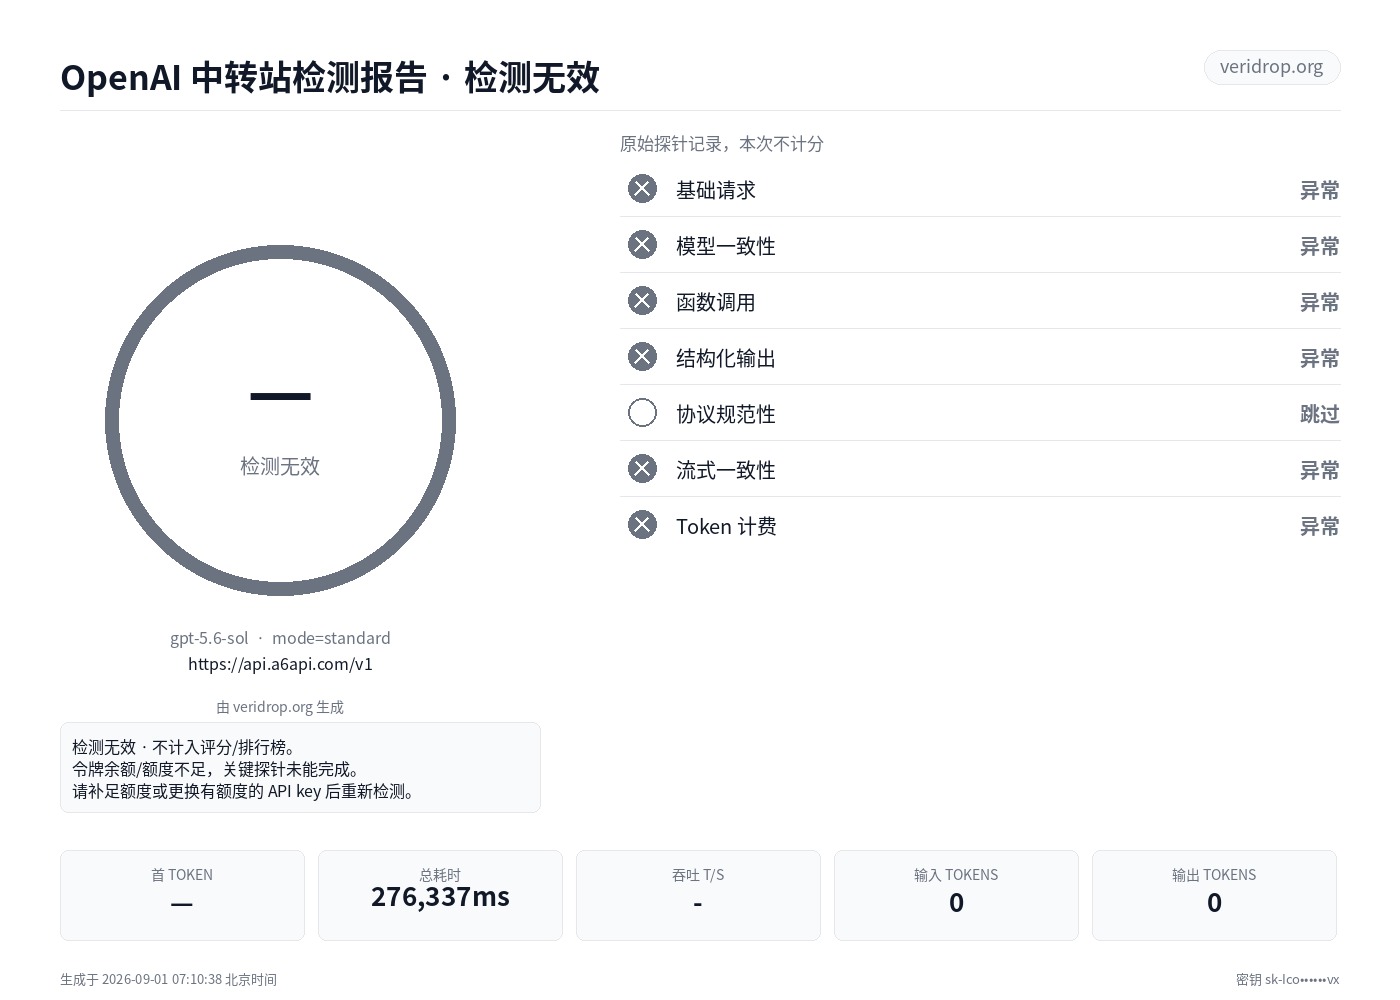Screen dimensions: 1400x1000
Task: Select the 输入 TOKENS stat card
Action: 956,895
